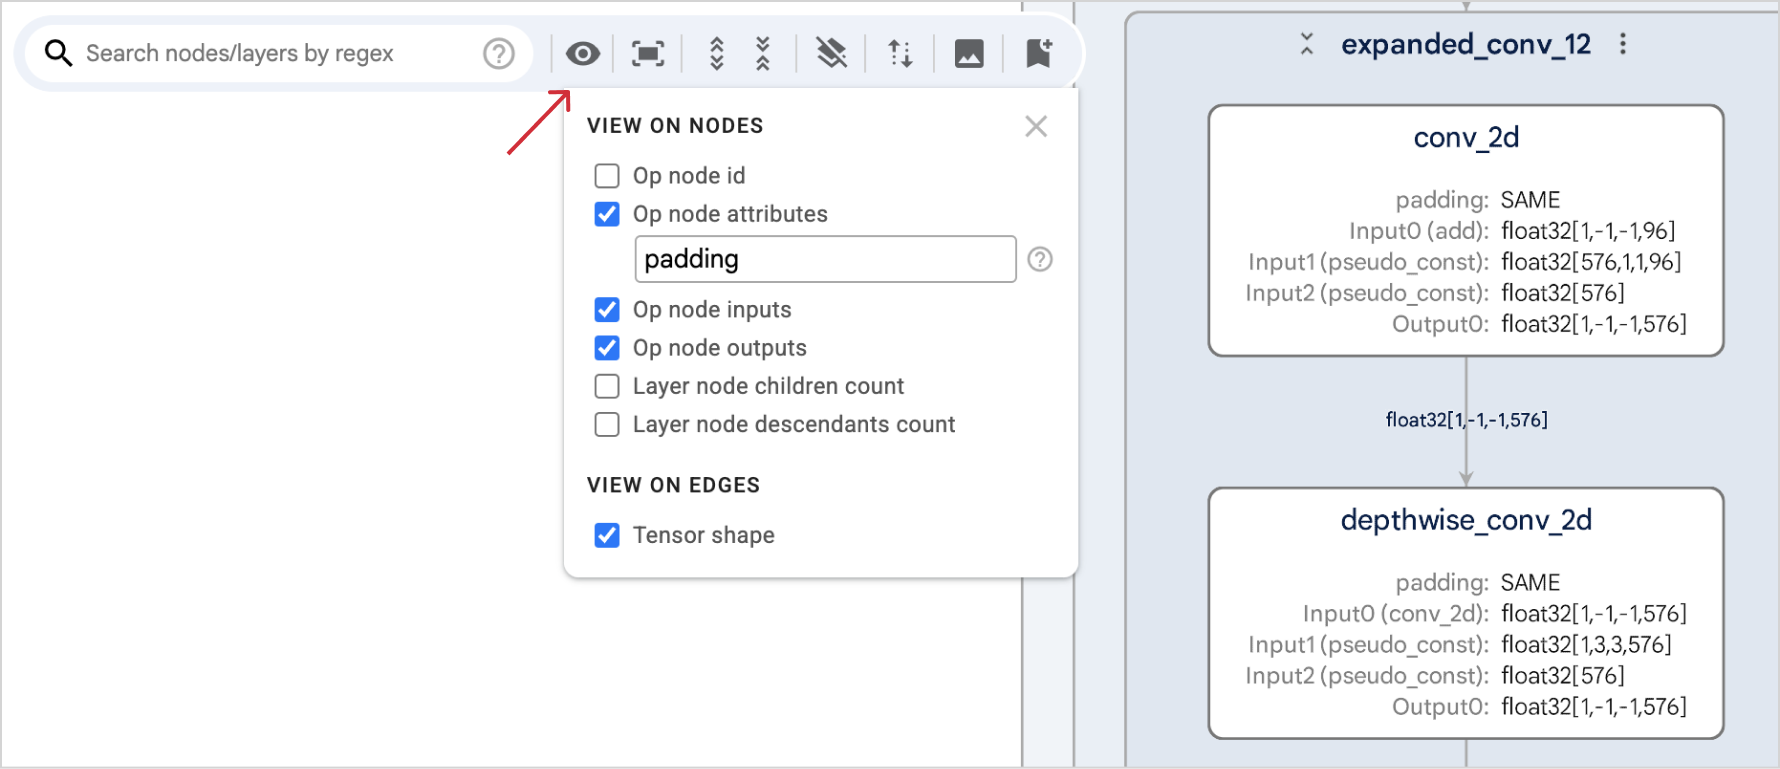This screenshot has width=1780, height=769.
Task: Uncheck the Tensor shape checkbox
Action: point(607,535)
